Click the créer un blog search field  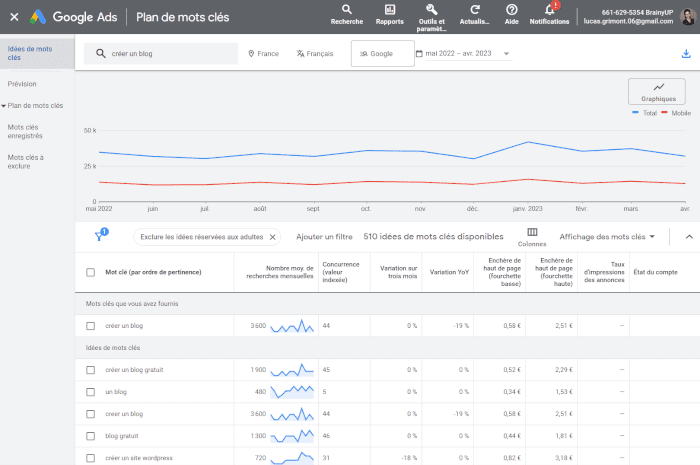[x=161, y=54]
